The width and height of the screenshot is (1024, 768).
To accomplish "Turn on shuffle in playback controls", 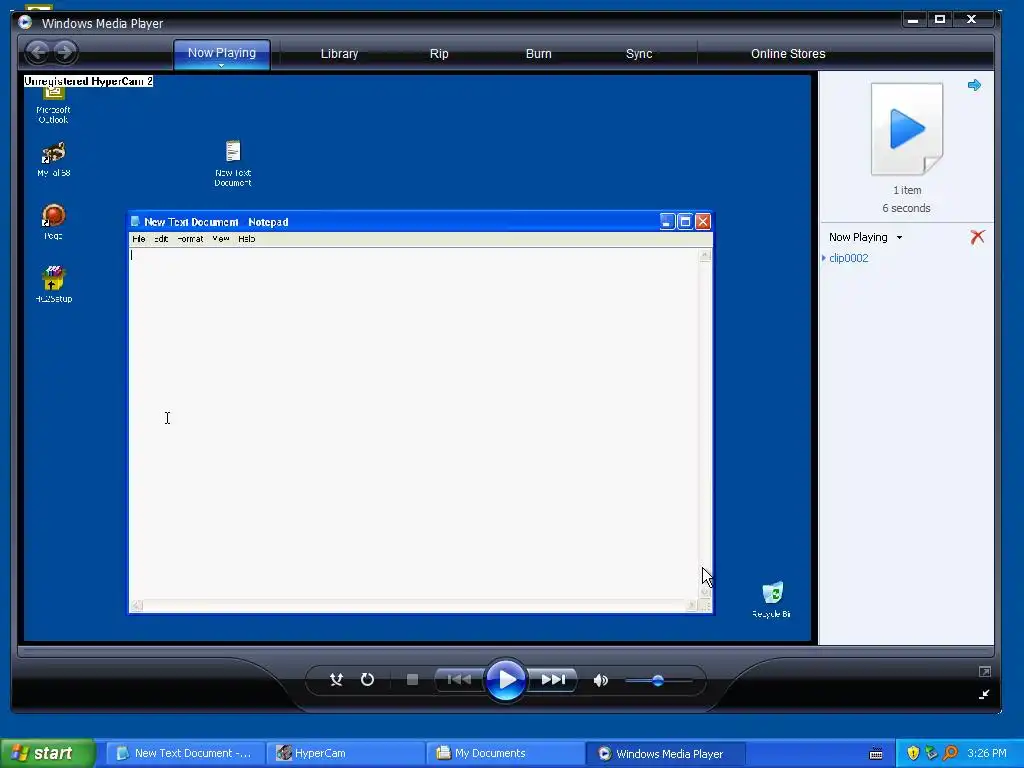I will [336, 680].
